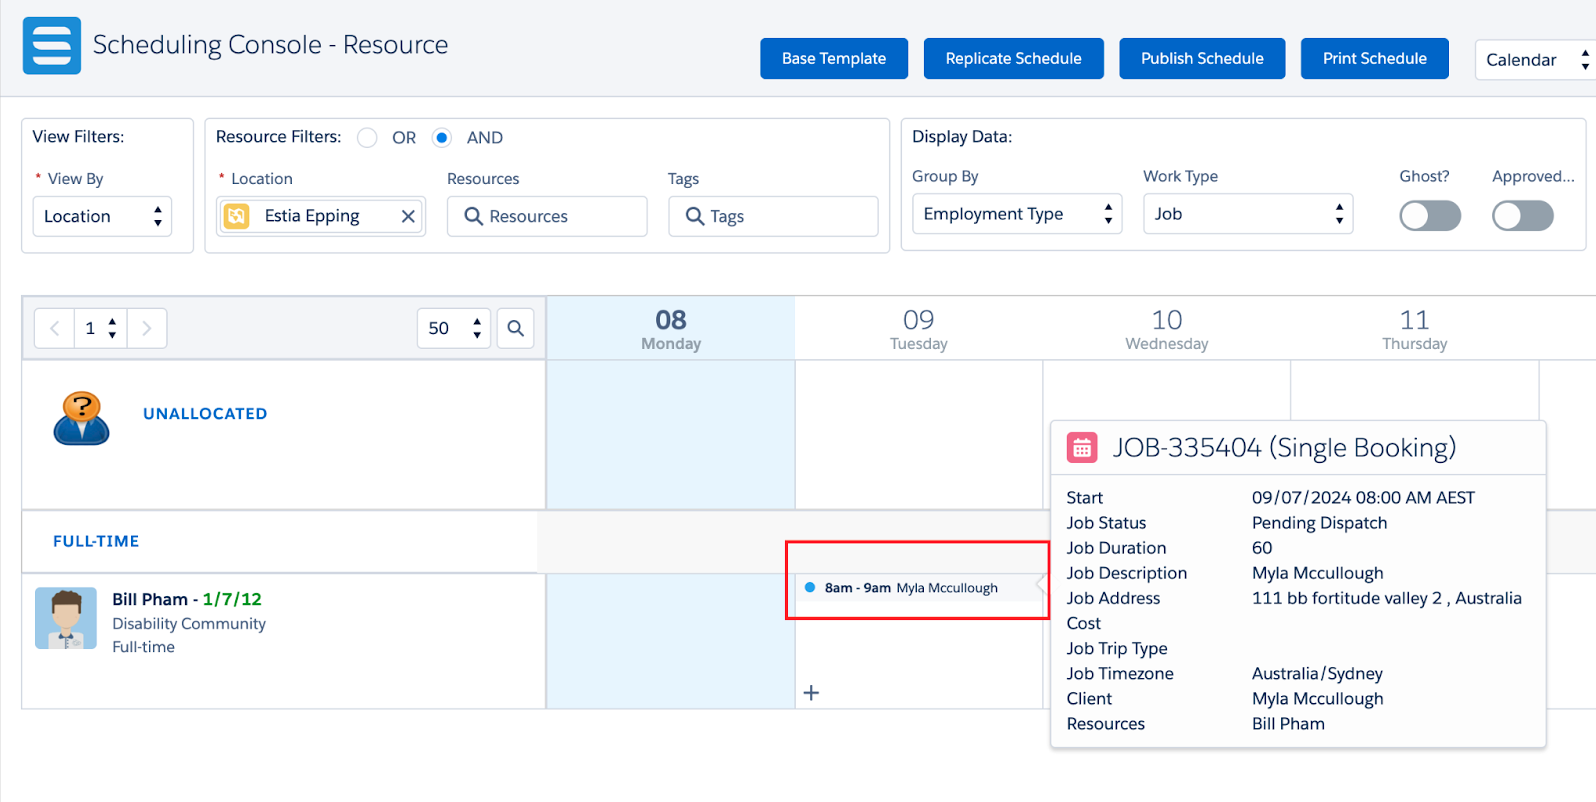Click in the Tags search field
This screenshot has height=802, width=1596.
773,216
